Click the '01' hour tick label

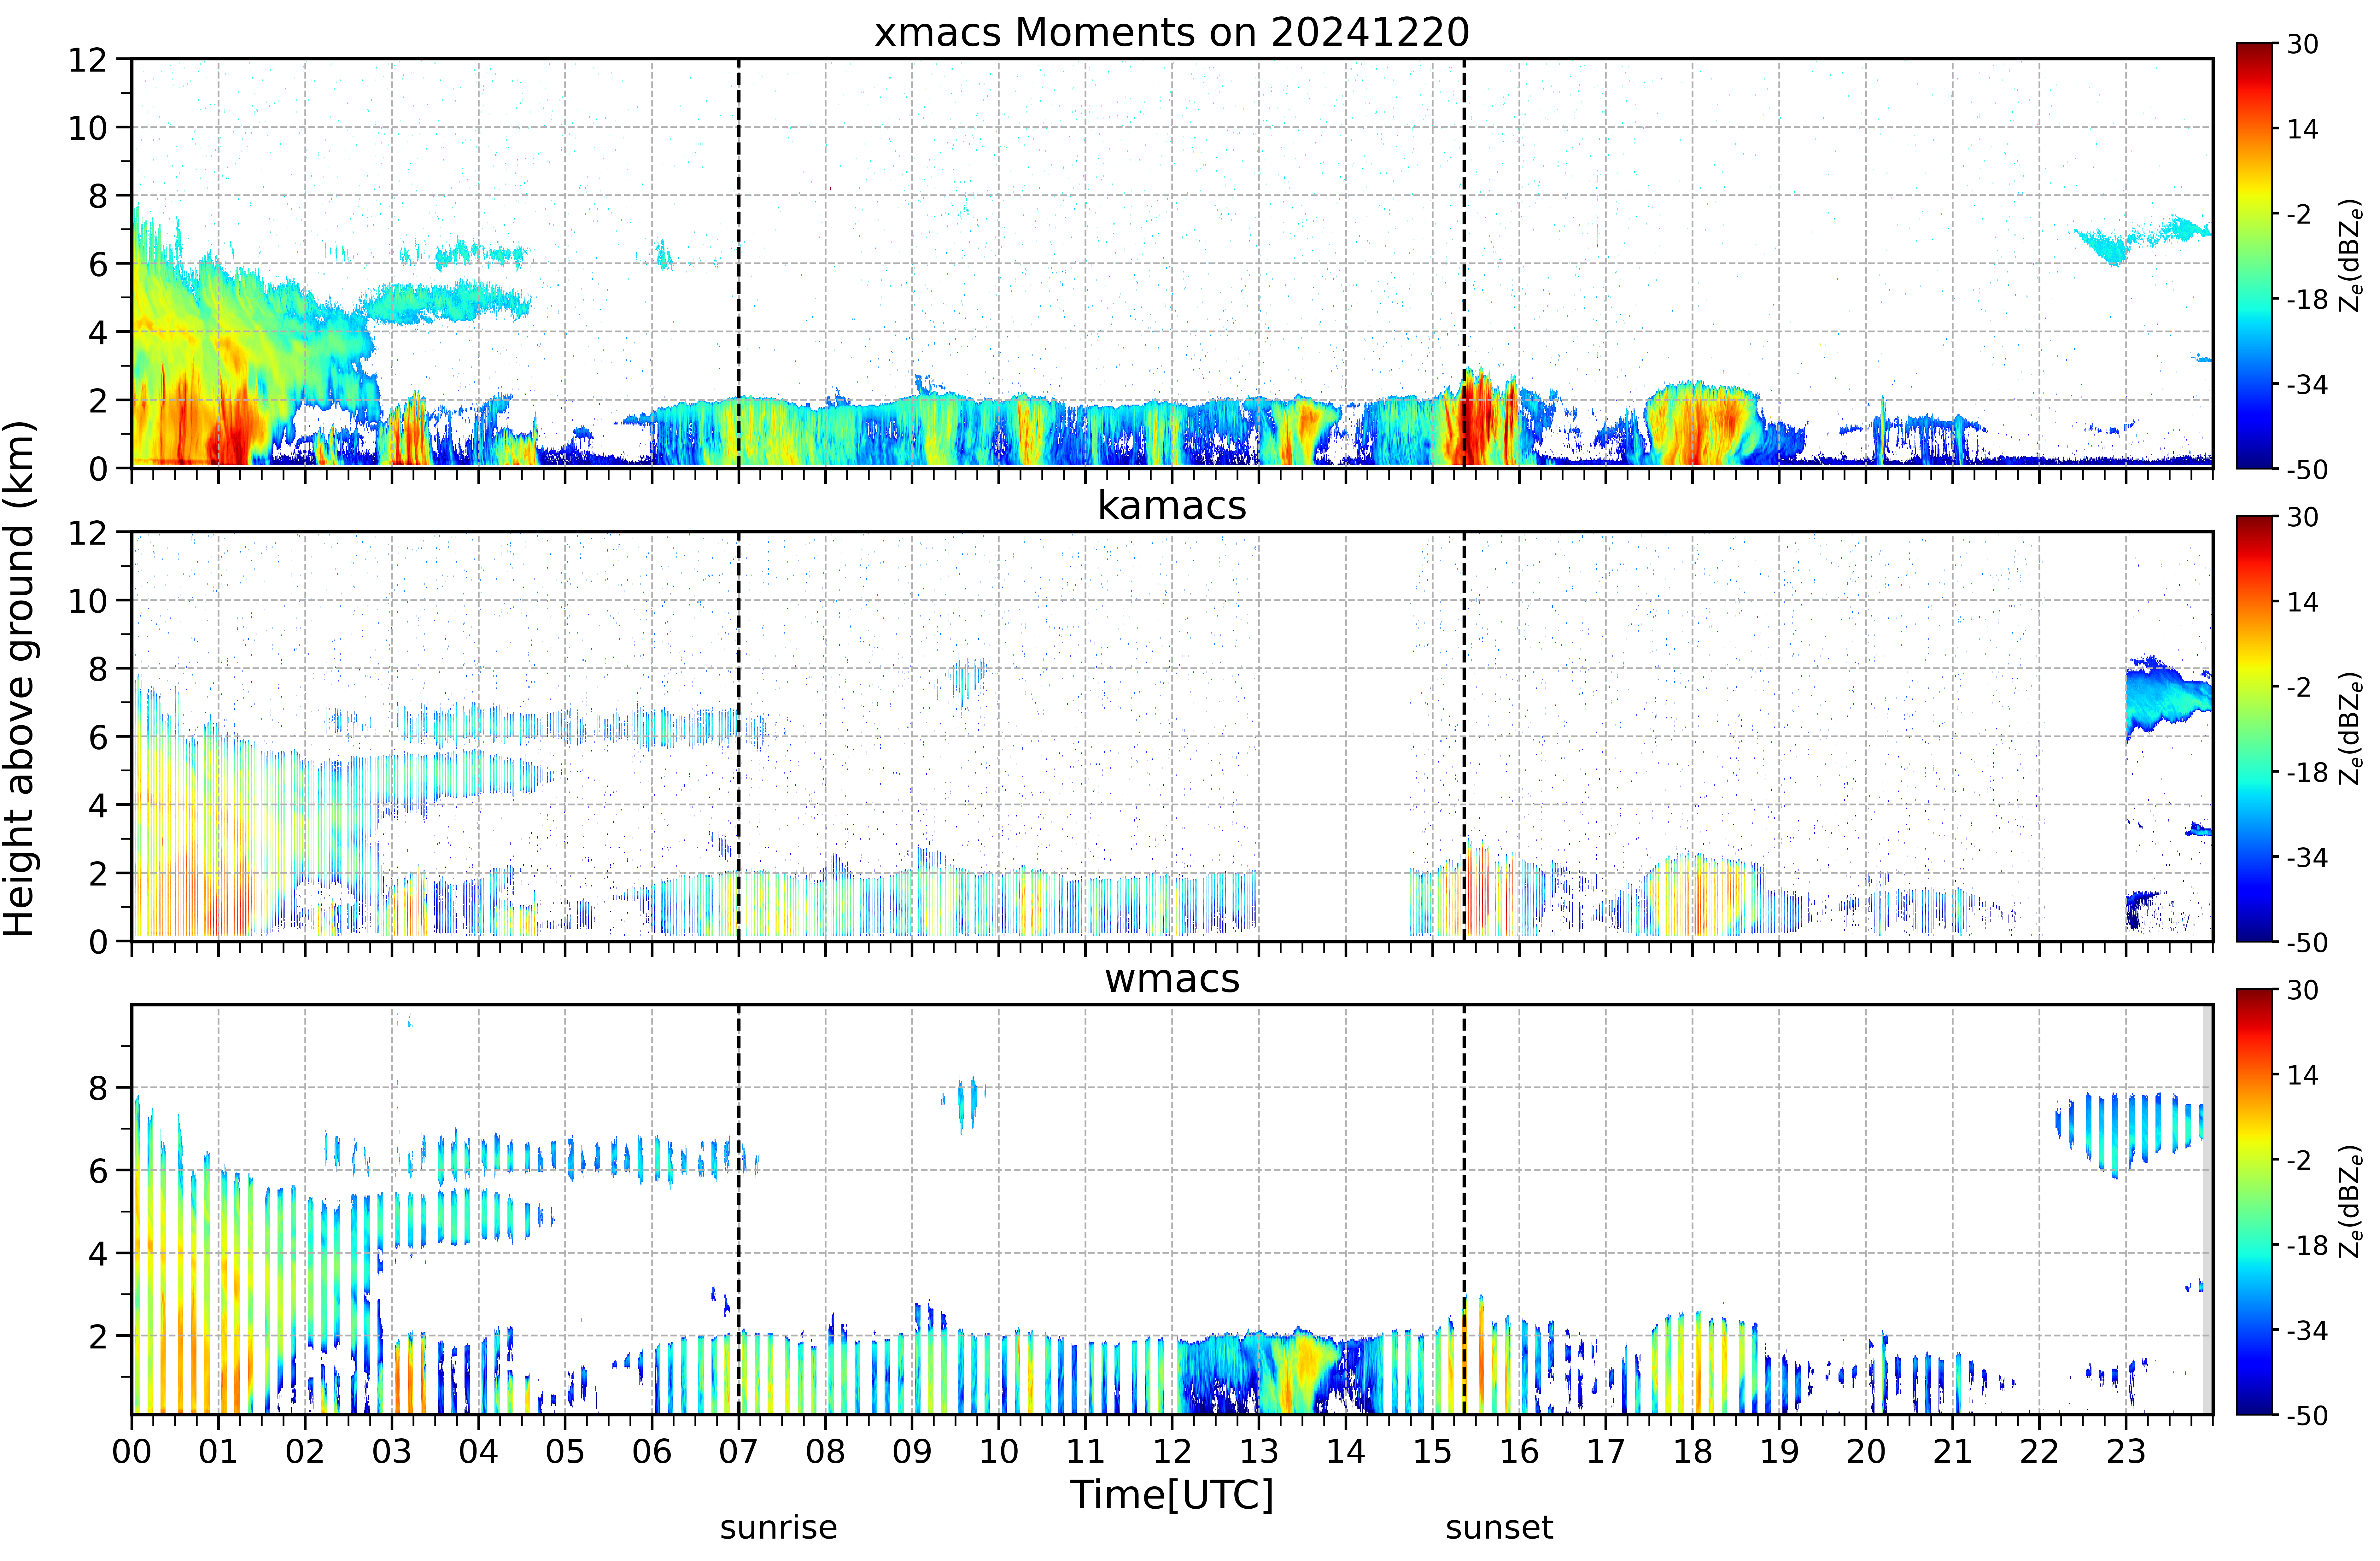pos(218,1452)
